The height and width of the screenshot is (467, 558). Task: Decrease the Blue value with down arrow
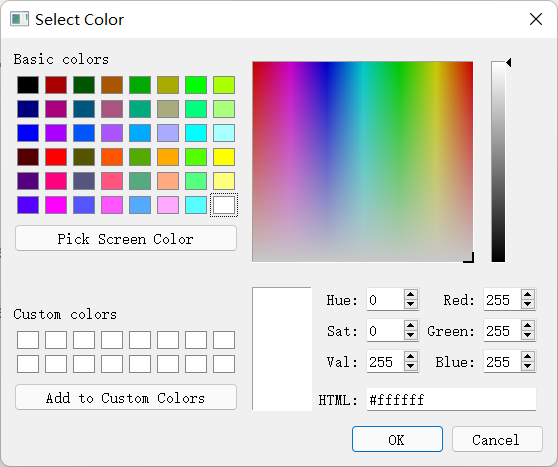528,366
